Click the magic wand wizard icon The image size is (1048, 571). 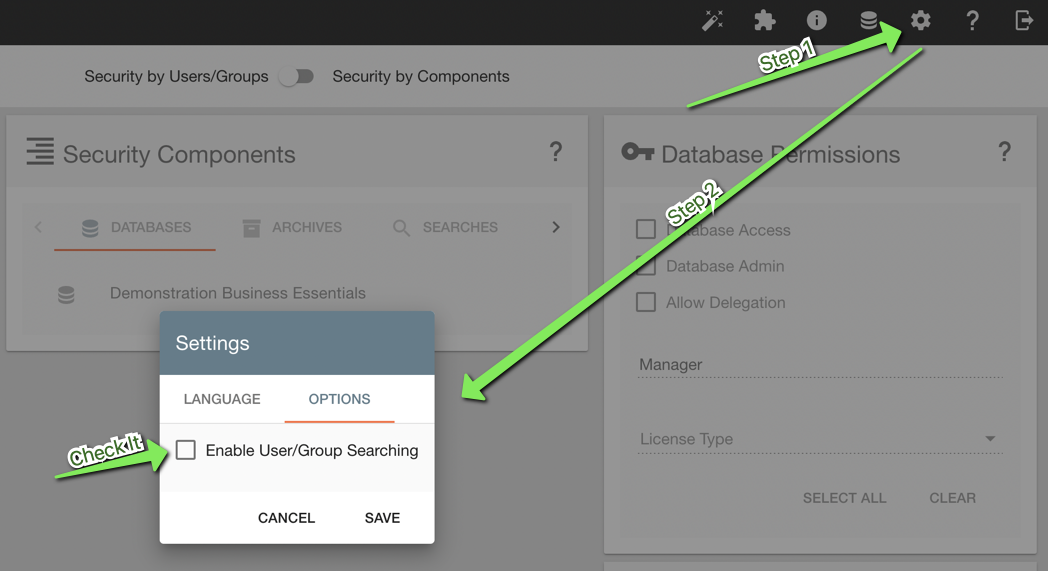(713, 21)
